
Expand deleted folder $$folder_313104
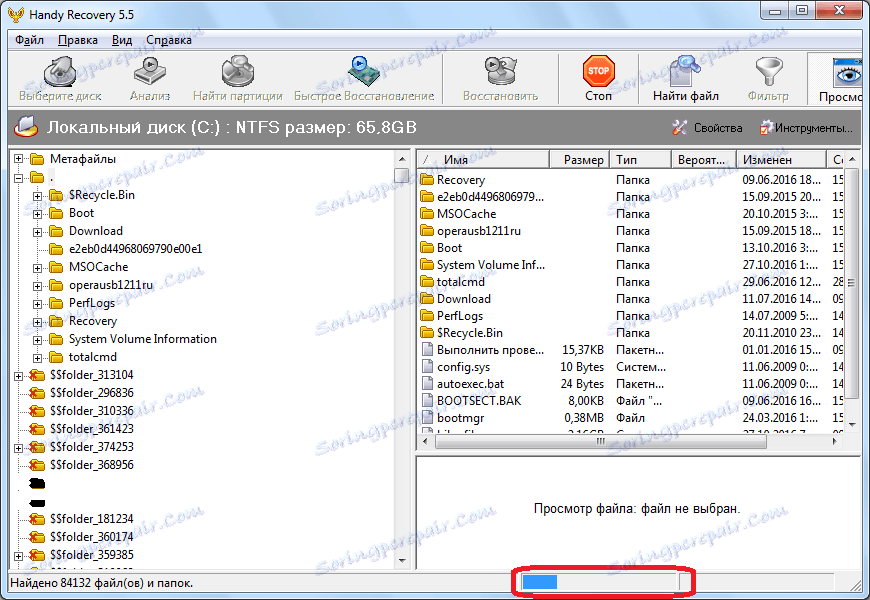click(18, 376)
